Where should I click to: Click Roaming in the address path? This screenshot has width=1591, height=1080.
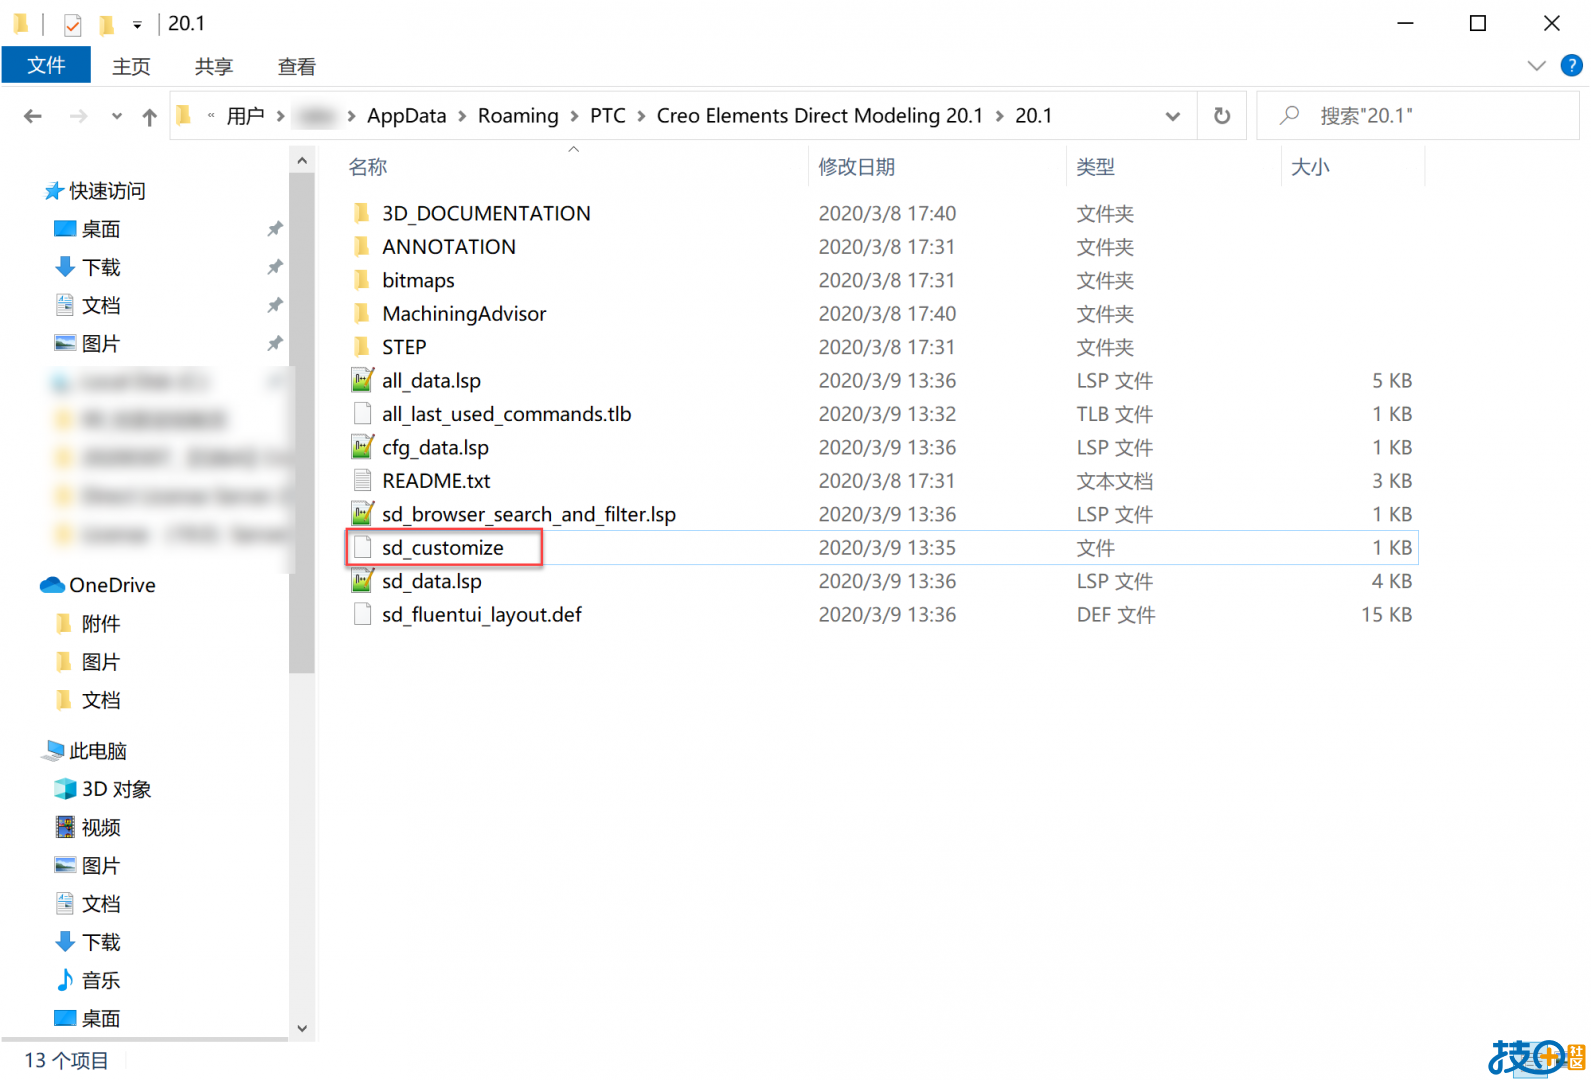[x=518, y=116]
